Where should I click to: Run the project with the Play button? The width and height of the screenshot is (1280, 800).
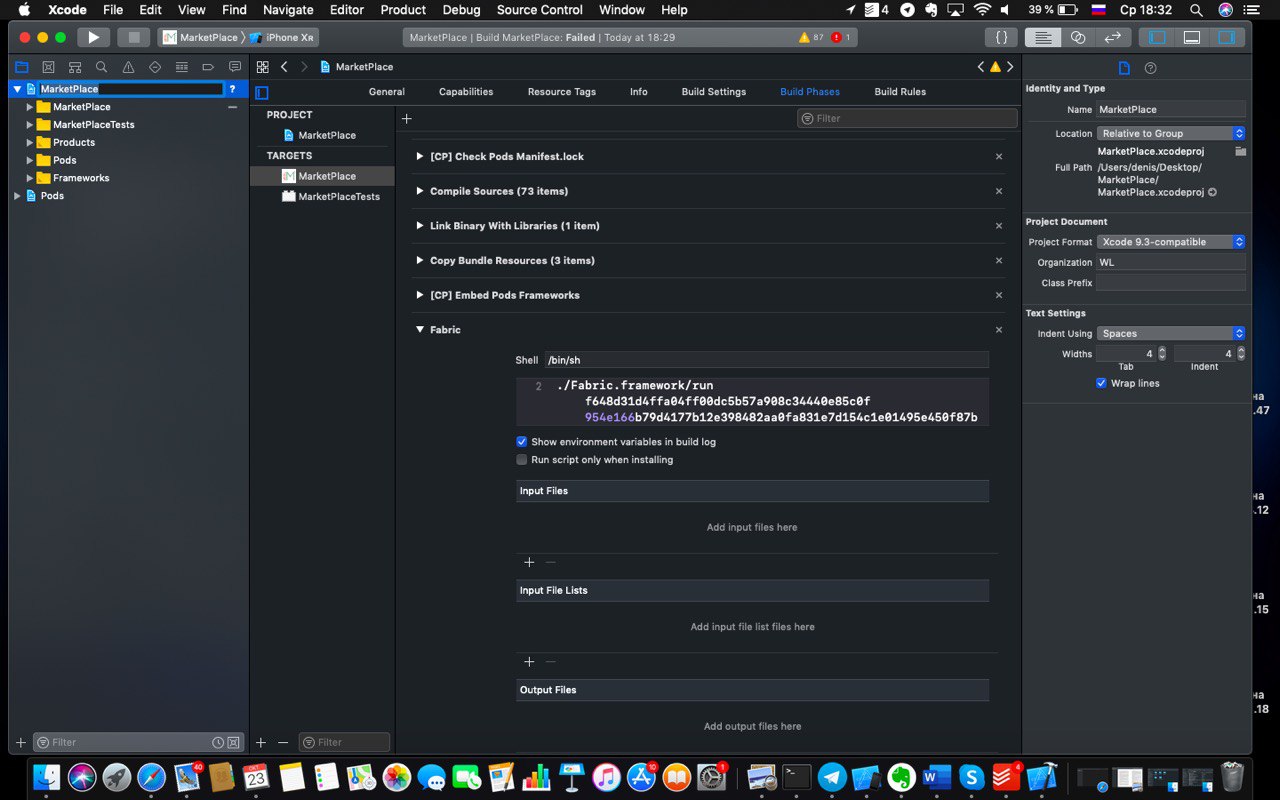pos(93,37)
